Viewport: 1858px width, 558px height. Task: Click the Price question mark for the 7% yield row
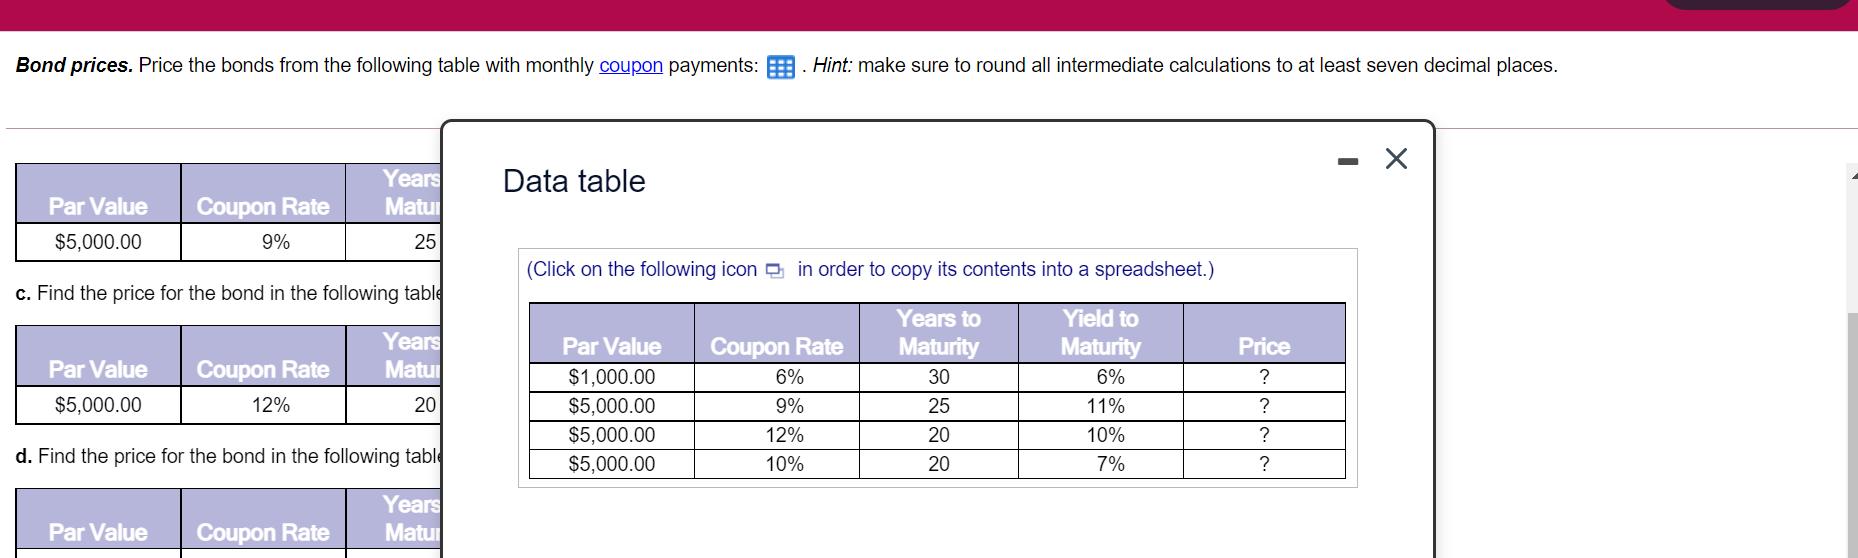pos(1264,464)
